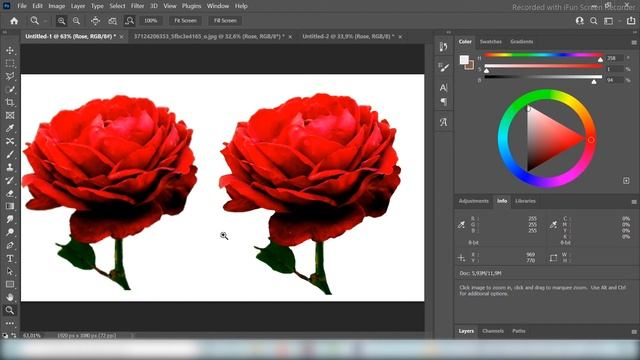The height and width of the screenshot is (360, 640).
Task: Enable Zoom Out mode in options bar
Action: [76, 21]
